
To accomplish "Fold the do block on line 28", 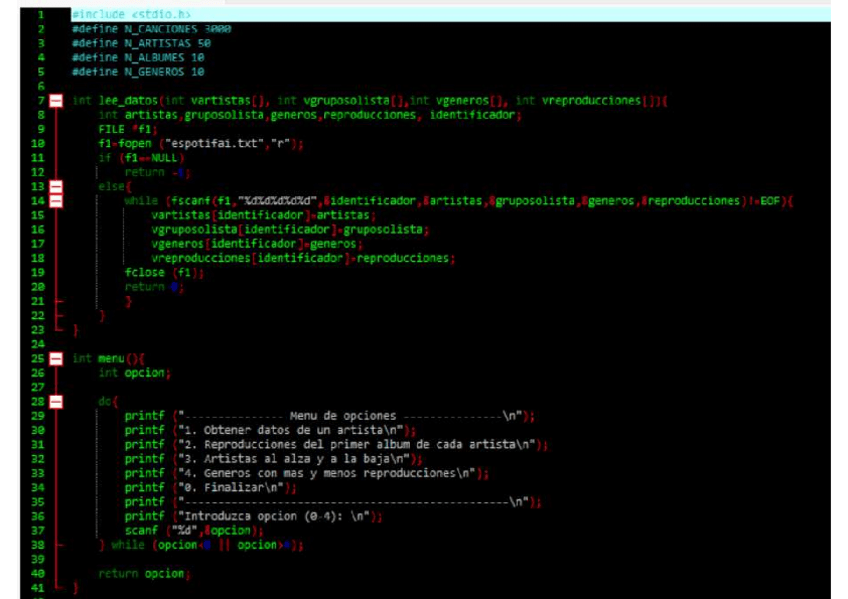I will click(x=55, y=401).
